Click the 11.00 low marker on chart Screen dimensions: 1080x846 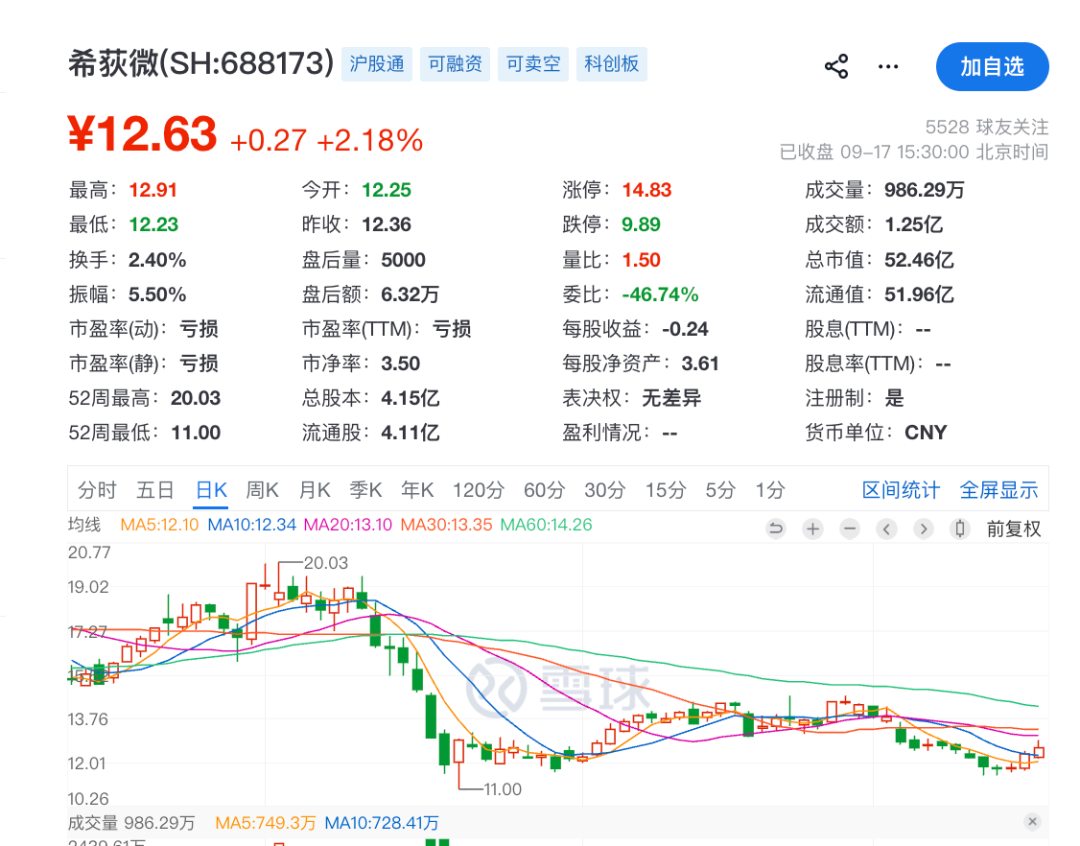(x=503, y=790)
